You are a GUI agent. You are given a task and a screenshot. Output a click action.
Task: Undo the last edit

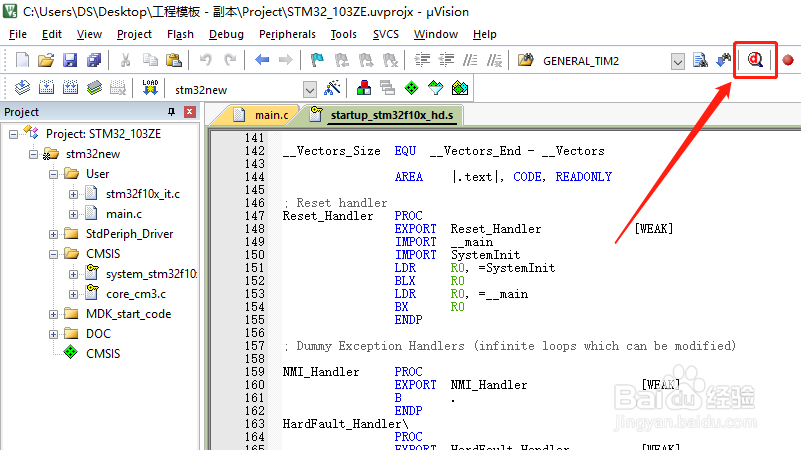click(x=205, y=60)
